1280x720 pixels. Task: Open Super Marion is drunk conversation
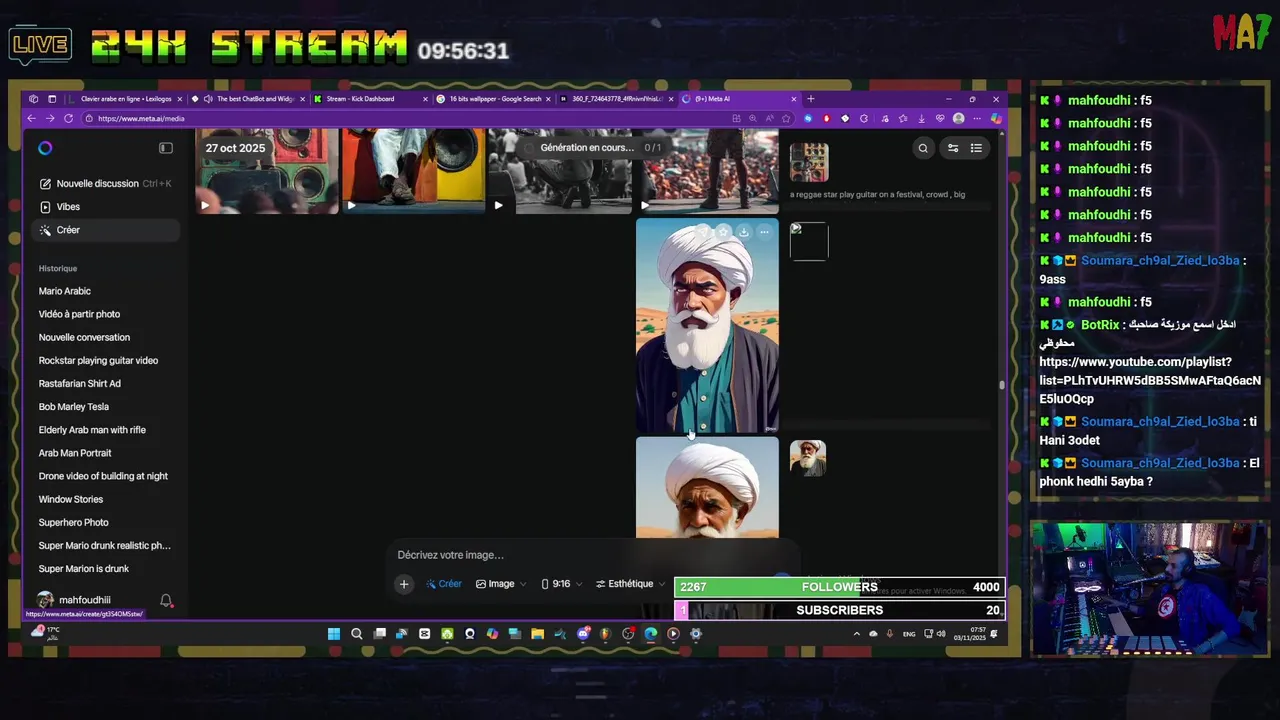84,569
